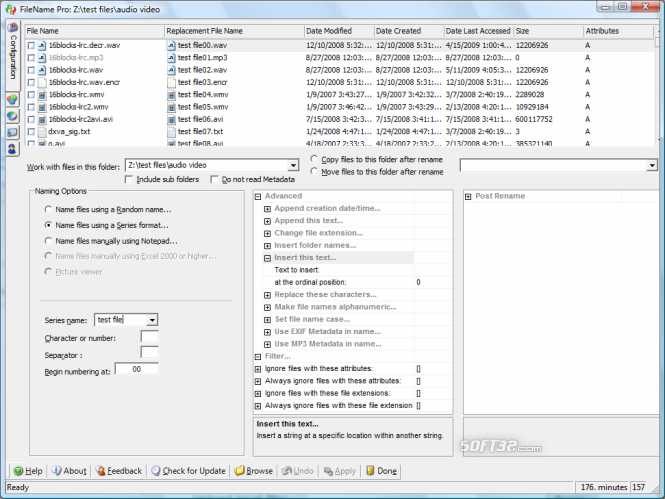Click the icon beside test file01.mp3

click(171, 58)
